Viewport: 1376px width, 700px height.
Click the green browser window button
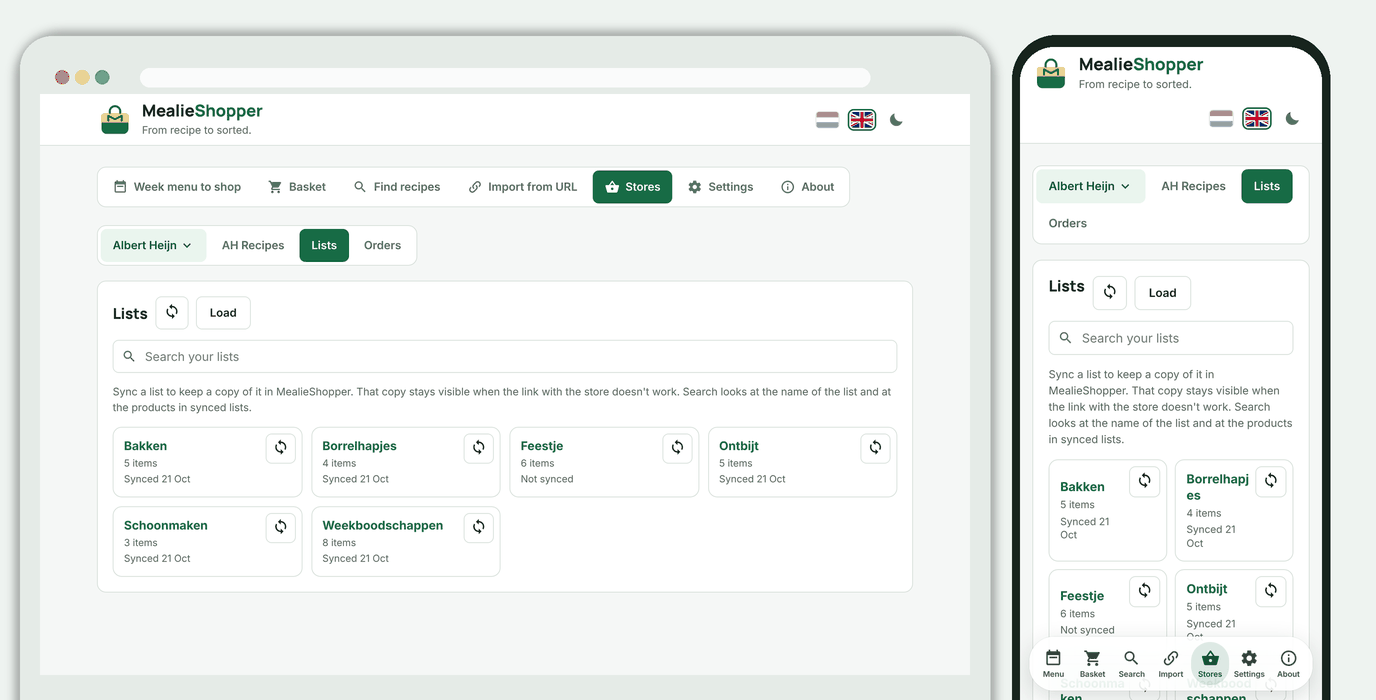tap(102, 77)
